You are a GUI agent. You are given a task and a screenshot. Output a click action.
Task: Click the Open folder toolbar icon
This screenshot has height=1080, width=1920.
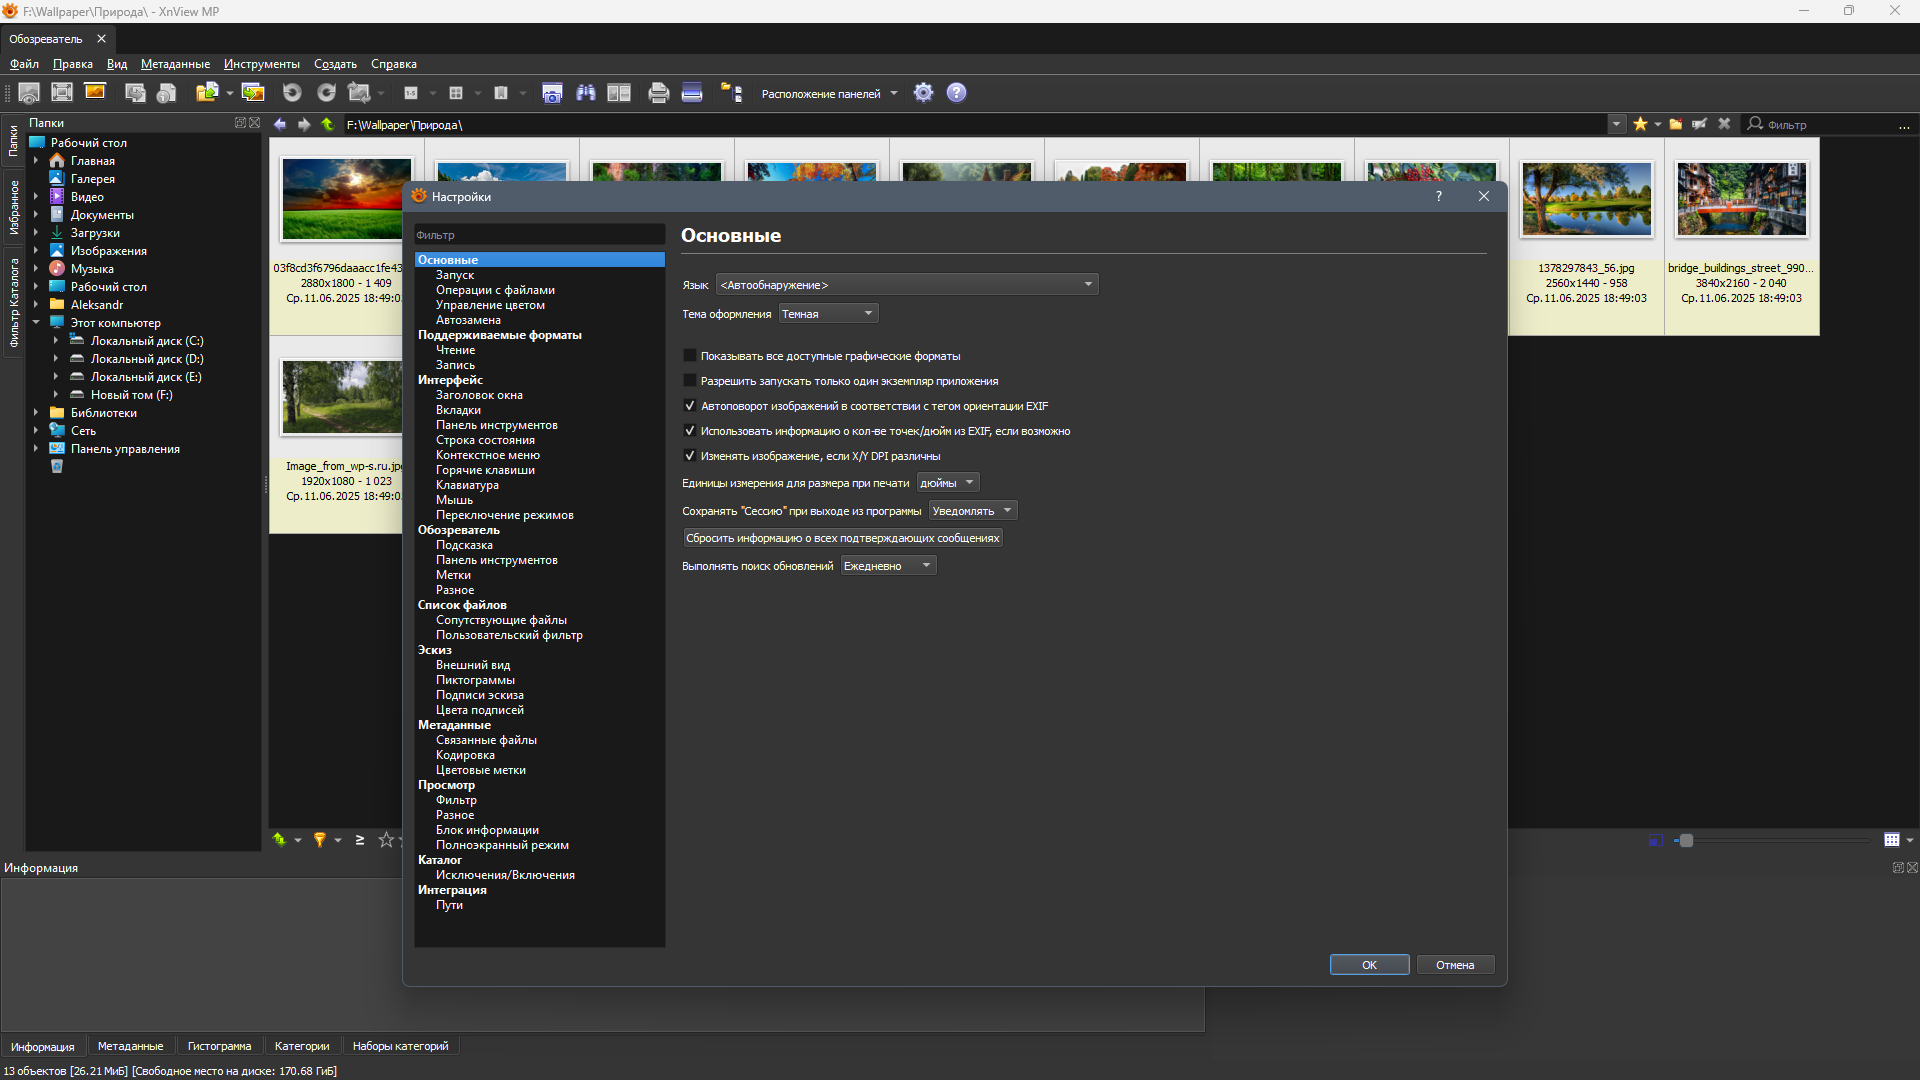click(x=207, y=93)
